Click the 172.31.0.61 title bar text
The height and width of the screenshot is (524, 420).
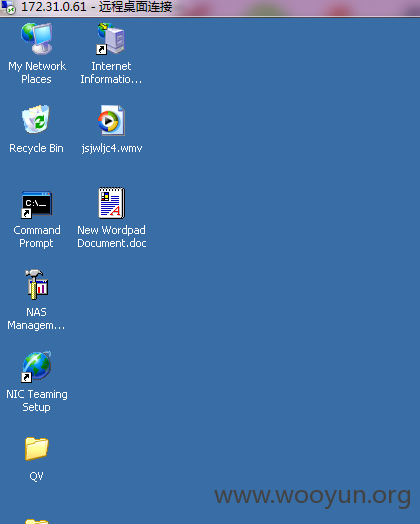tap(97, 7)
